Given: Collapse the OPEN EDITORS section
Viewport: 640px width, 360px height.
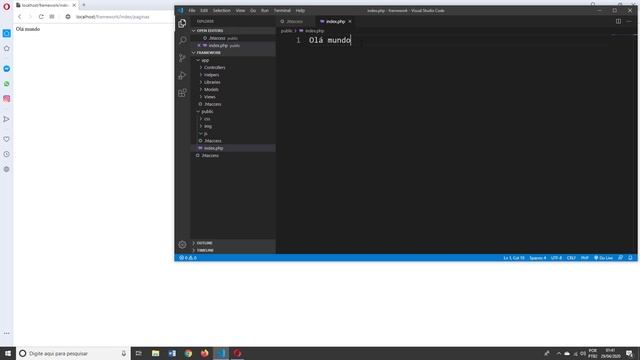Looking at the screenshot, I should point(233,31).
